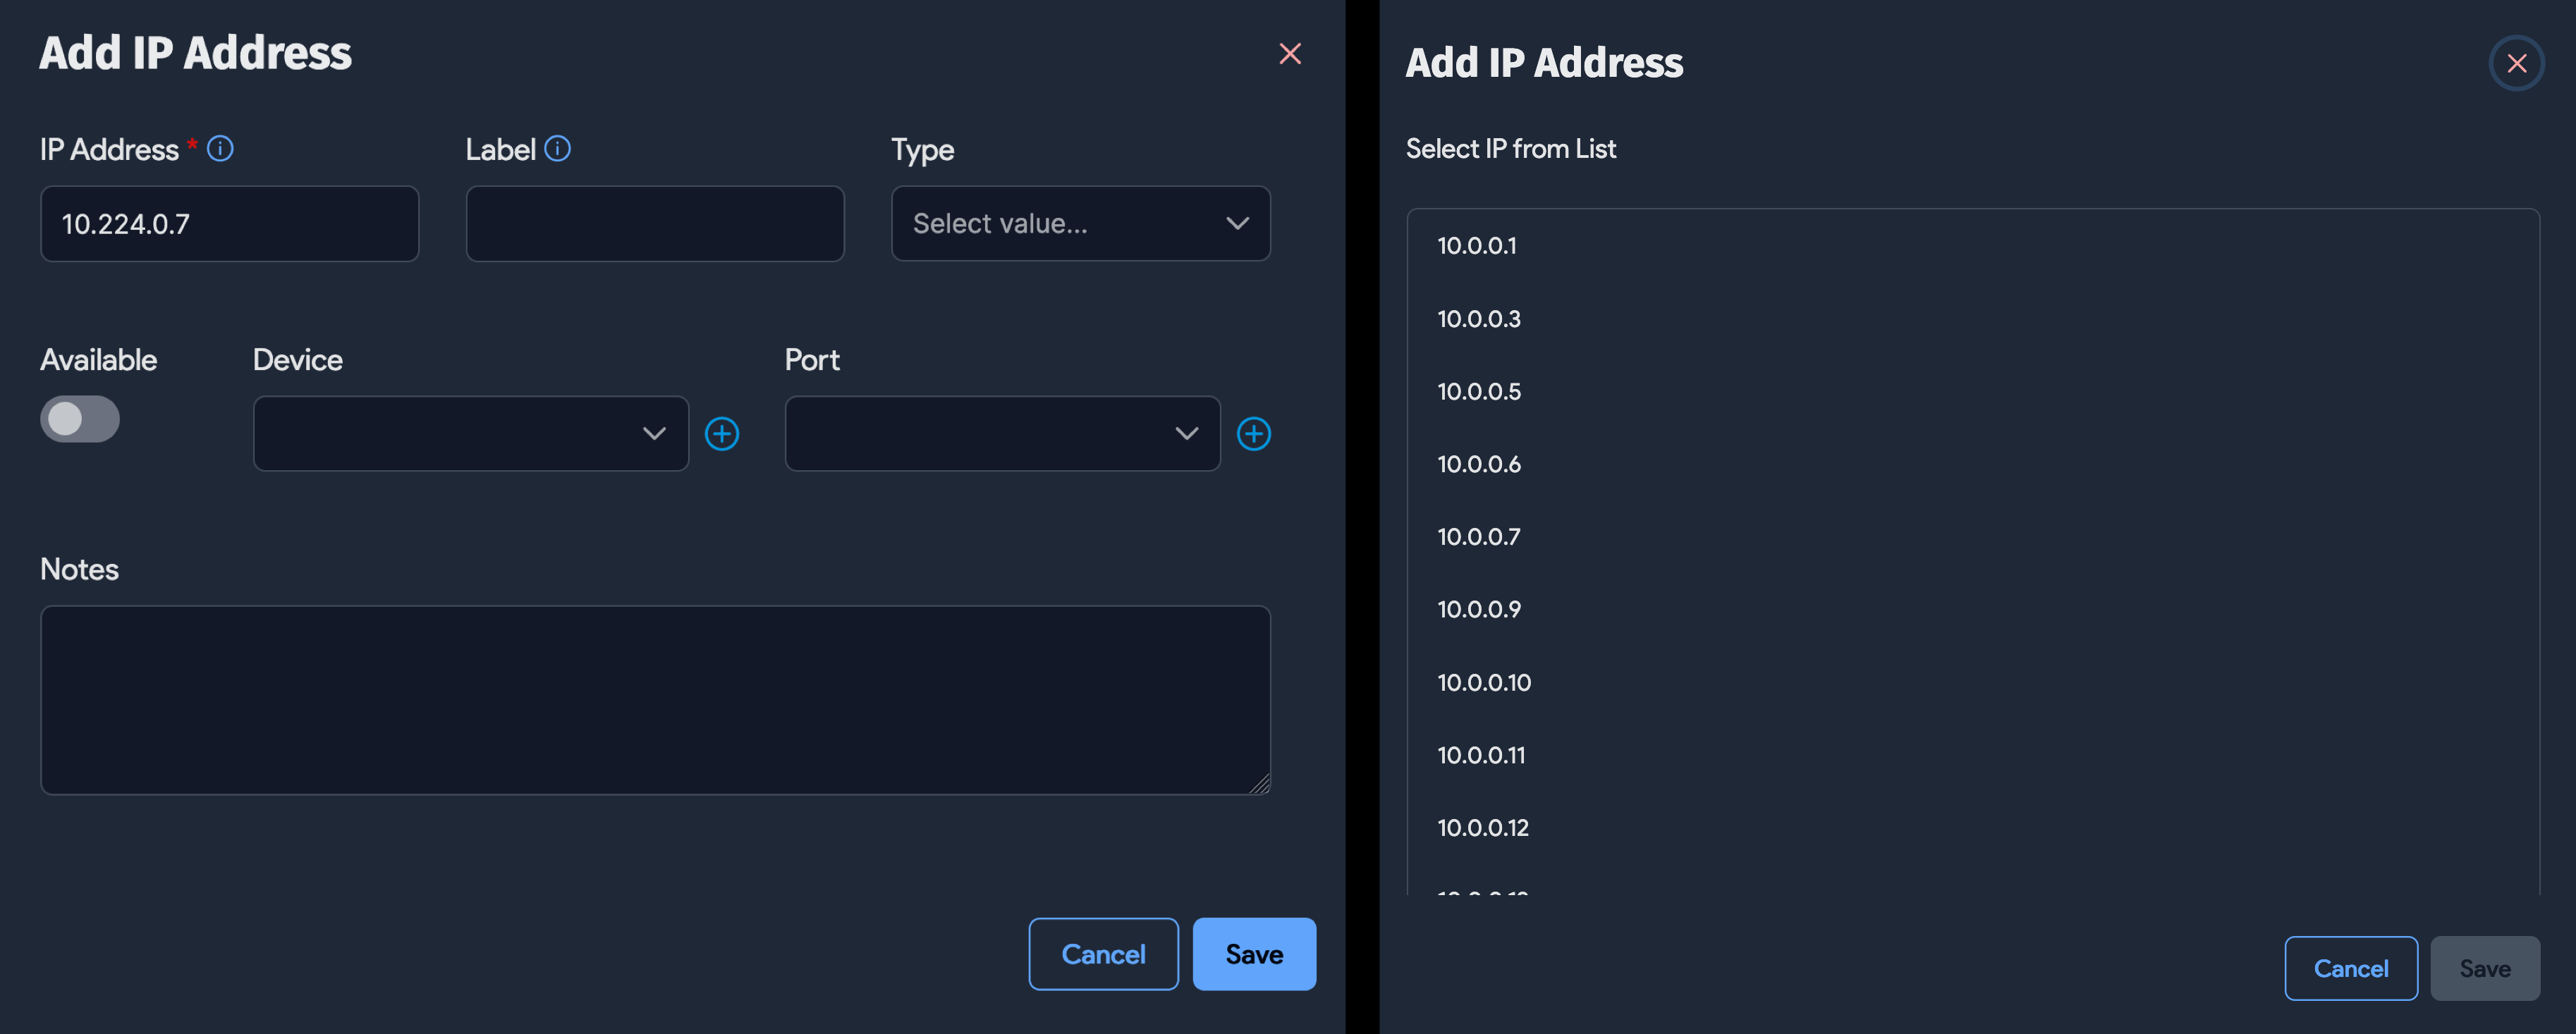Click the IP Address field containing 10.224.0.7
The width and height of the screenshot is (2576, 1034).
(x=229, y=223)
